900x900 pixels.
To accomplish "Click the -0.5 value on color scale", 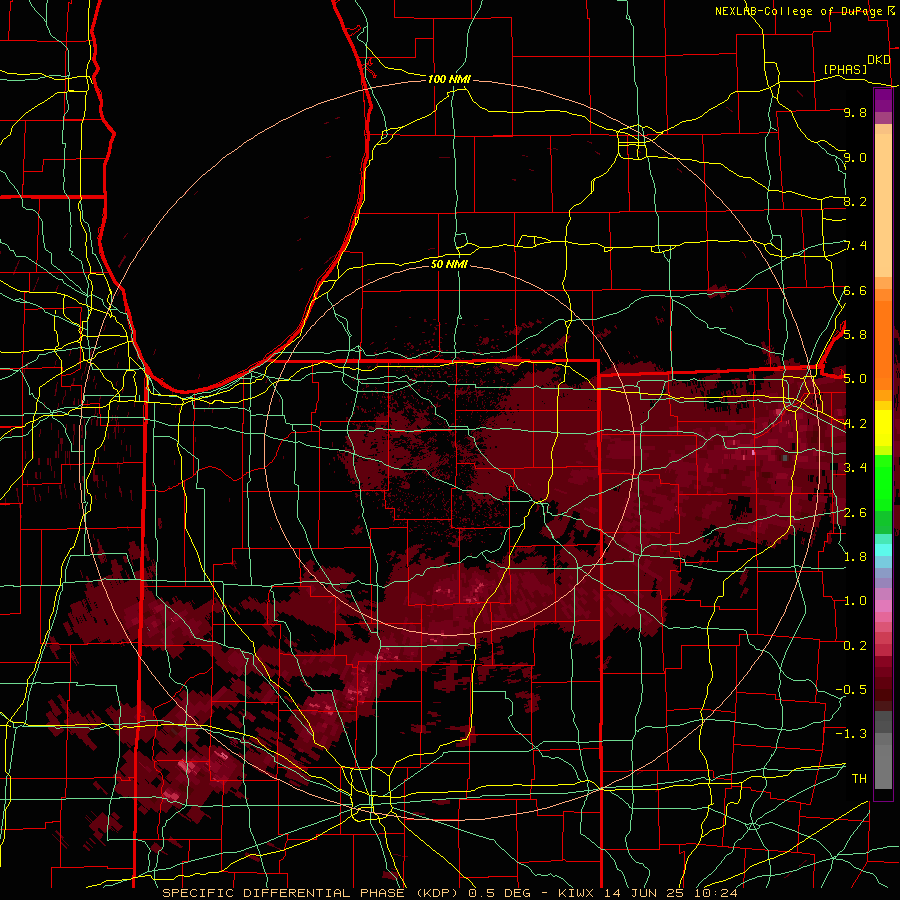I will point(851,689).
